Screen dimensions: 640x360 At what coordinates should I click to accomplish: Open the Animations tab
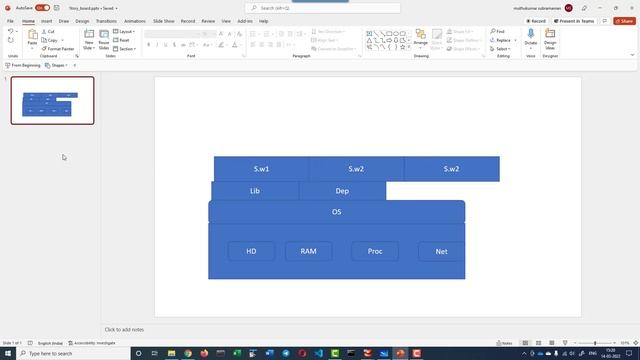click(135, 21)
